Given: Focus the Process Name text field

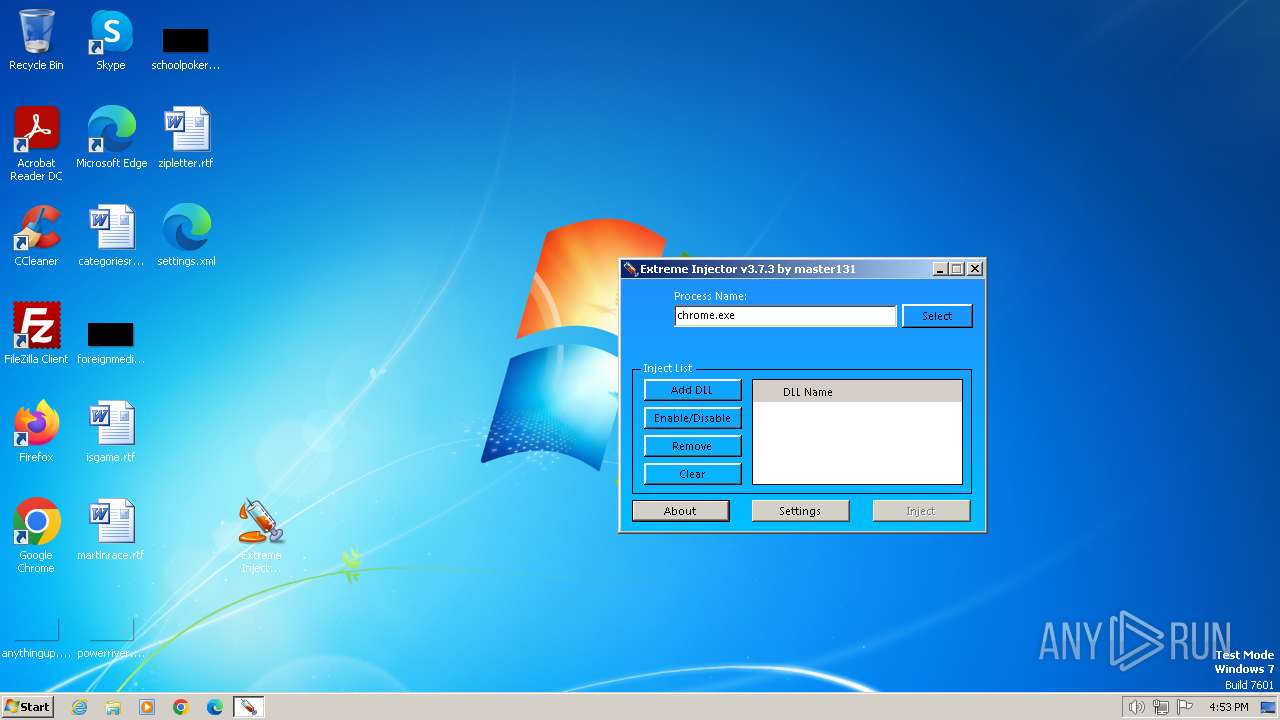Looking at the screenshot, I should pos(785,316).
